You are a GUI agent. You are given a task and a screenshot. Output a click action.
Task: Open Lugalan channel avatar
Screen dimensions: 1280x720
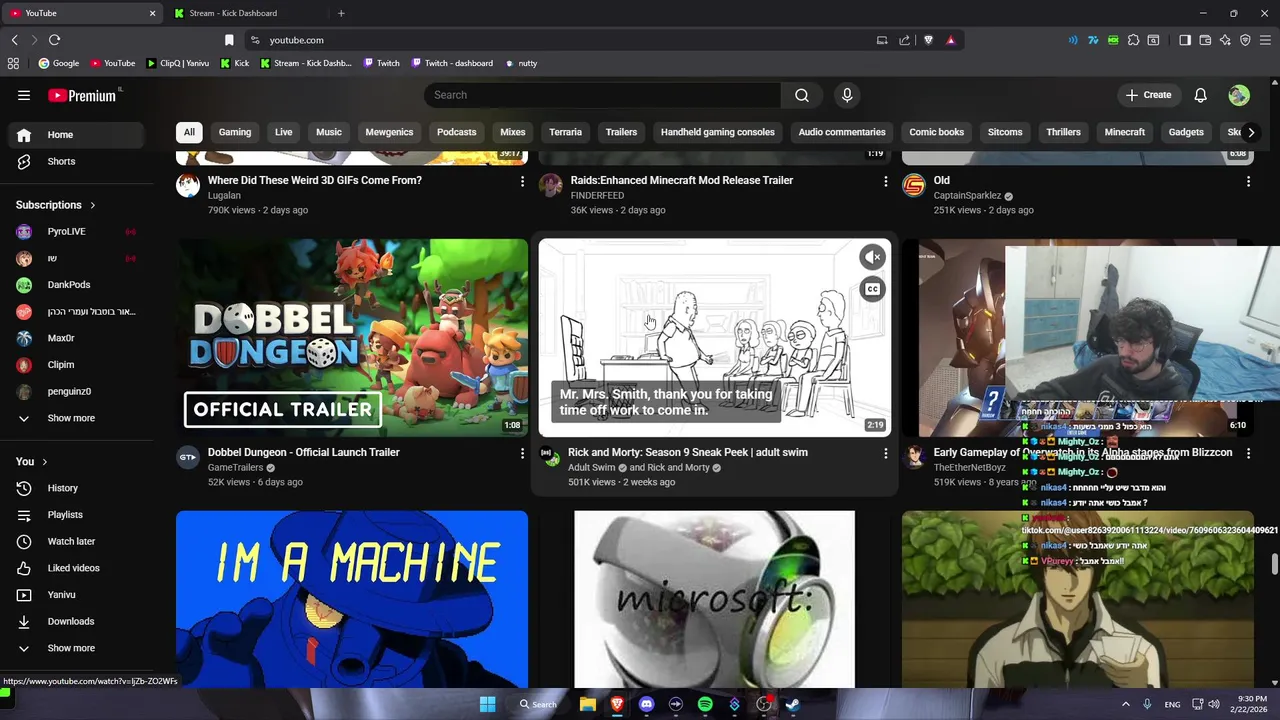coord(188,186)
